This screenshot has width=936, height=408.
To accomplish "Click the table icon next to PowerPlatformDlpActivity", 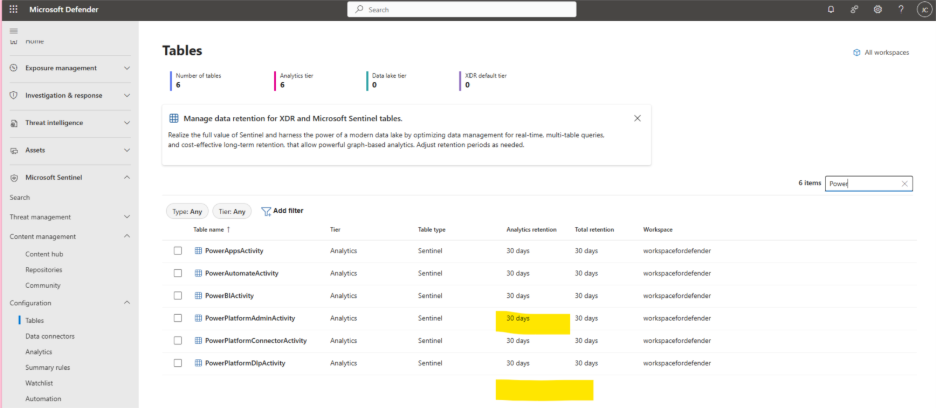I will (199, 363).
